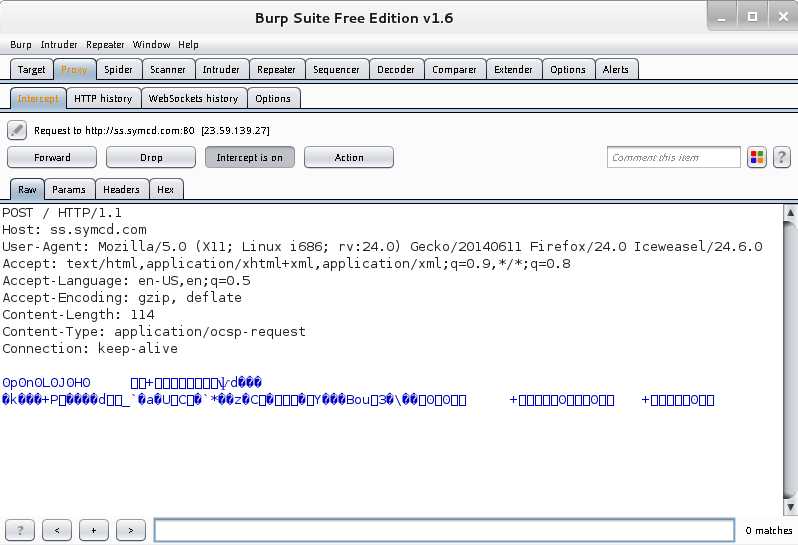
Task: Switch to the Extender tab
Action: (x=514, y=69)
